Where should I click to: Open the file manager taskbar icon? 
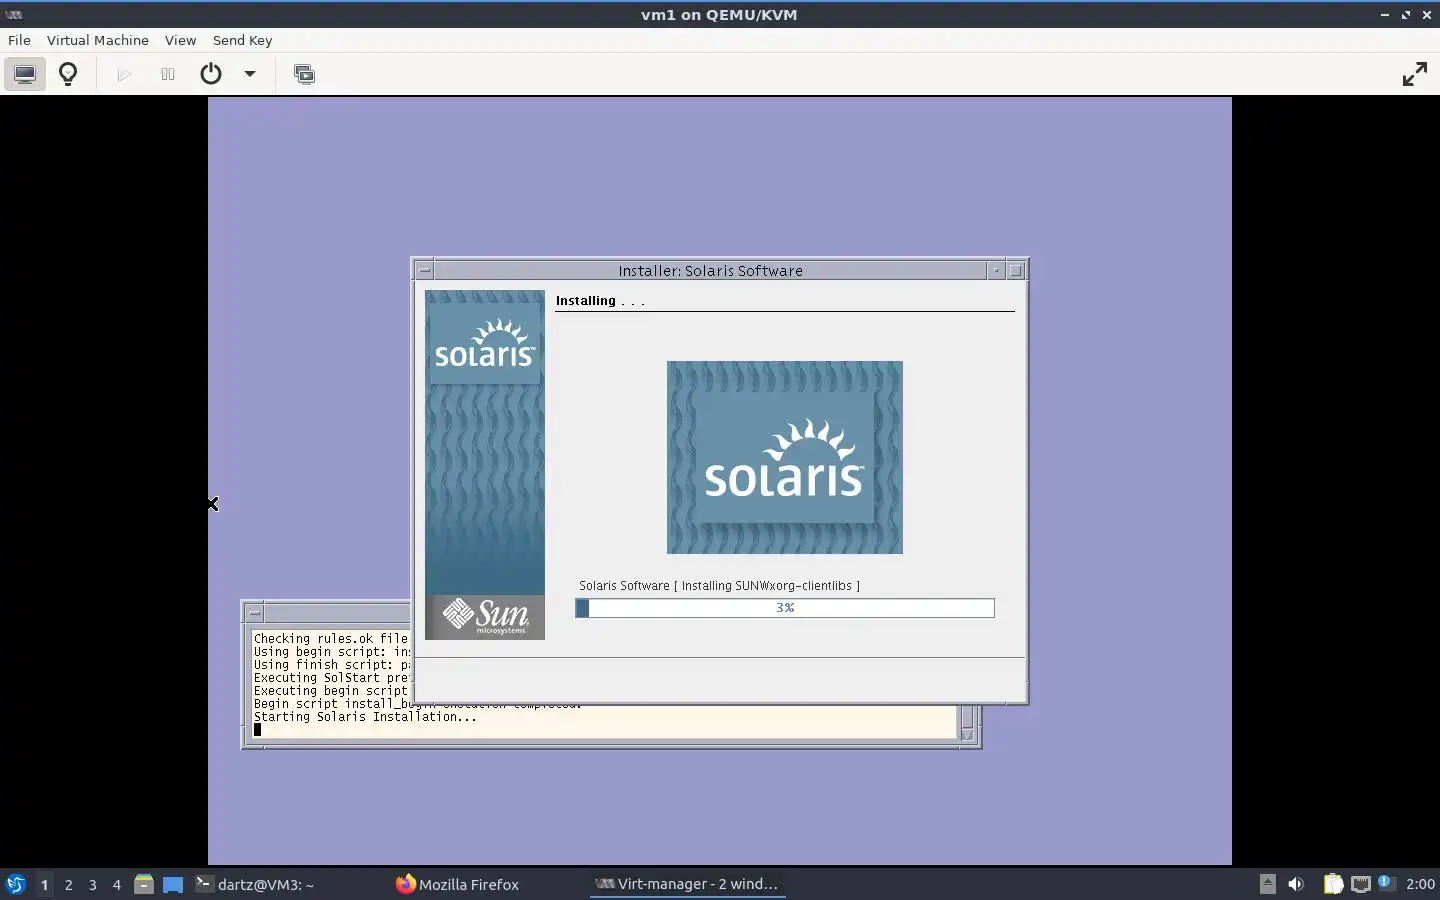(143, 884)
